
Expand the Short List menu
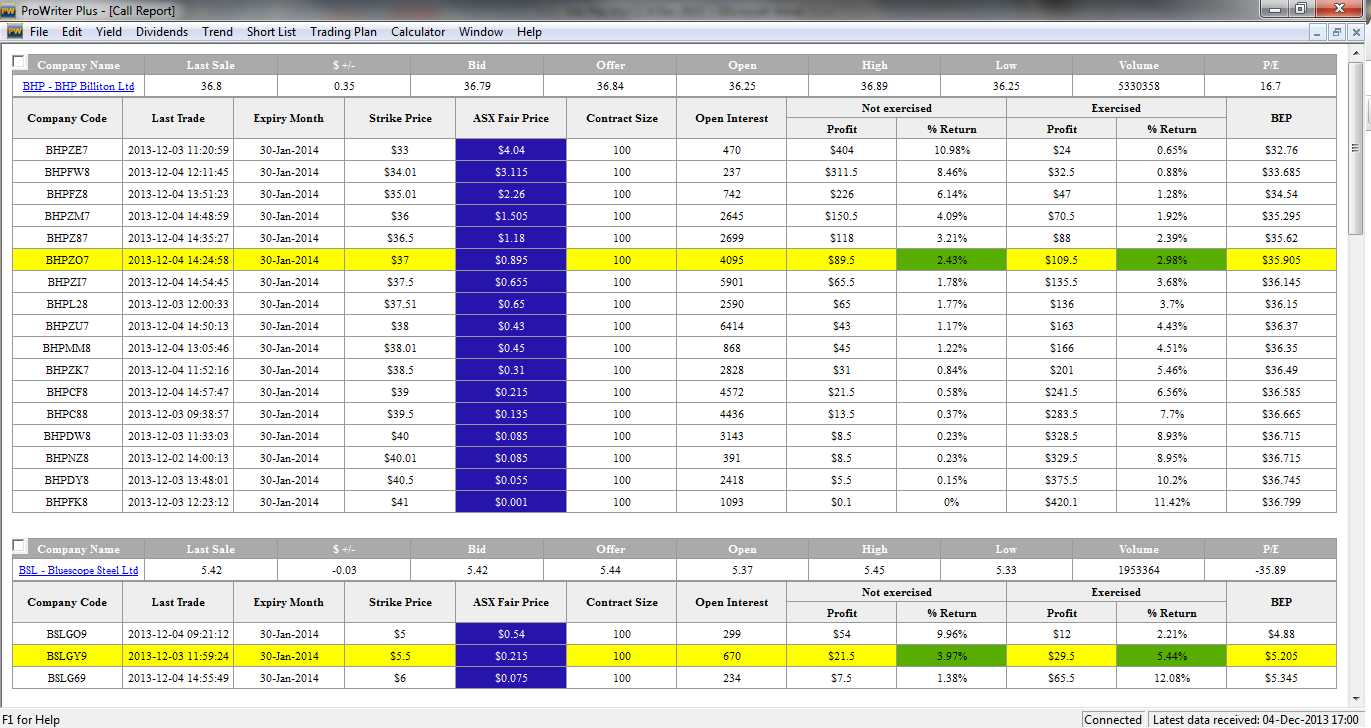click(x=271, y=32)
